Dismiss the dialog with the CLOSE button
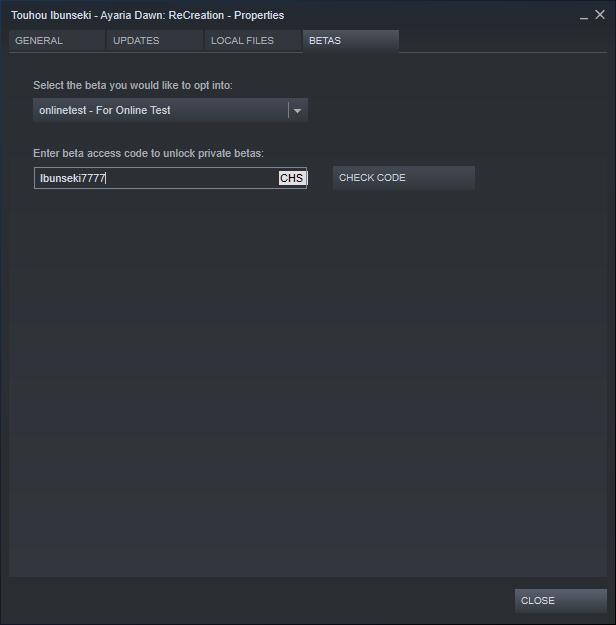The width and height of the screenshot is (616, 625). click(x=561, y=600)
